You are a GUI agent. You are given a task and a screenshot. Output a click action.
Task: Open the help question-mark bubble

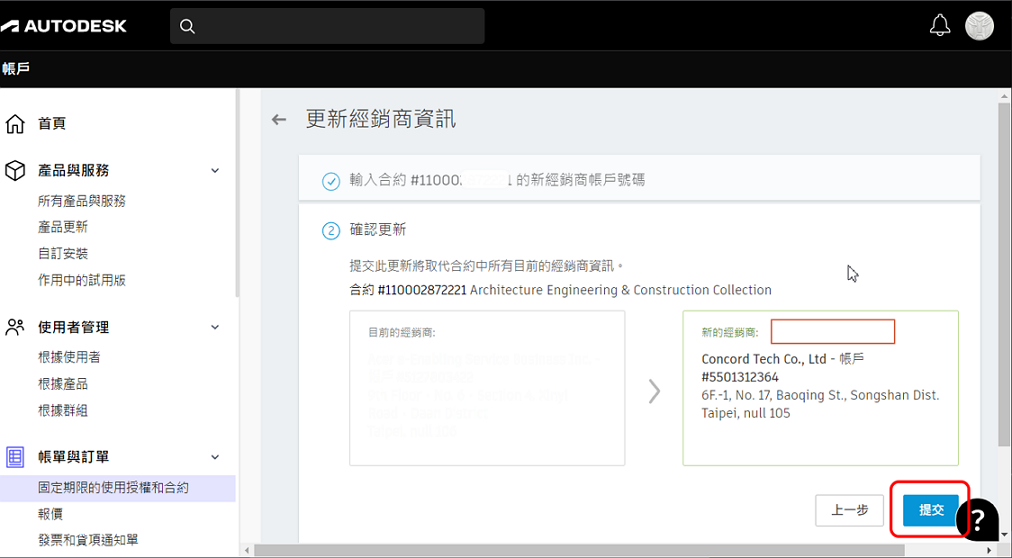click(x=978, y=518)
